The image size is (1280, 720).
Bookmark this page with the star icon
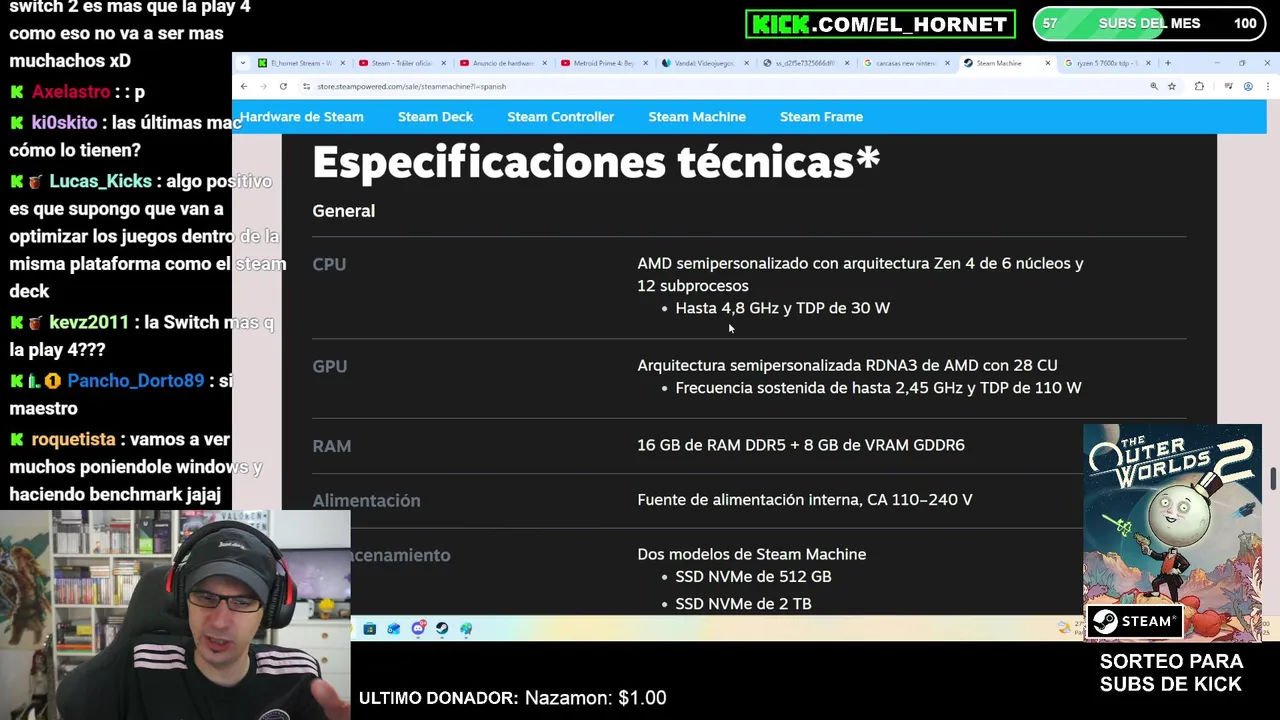click(1172, 86)
